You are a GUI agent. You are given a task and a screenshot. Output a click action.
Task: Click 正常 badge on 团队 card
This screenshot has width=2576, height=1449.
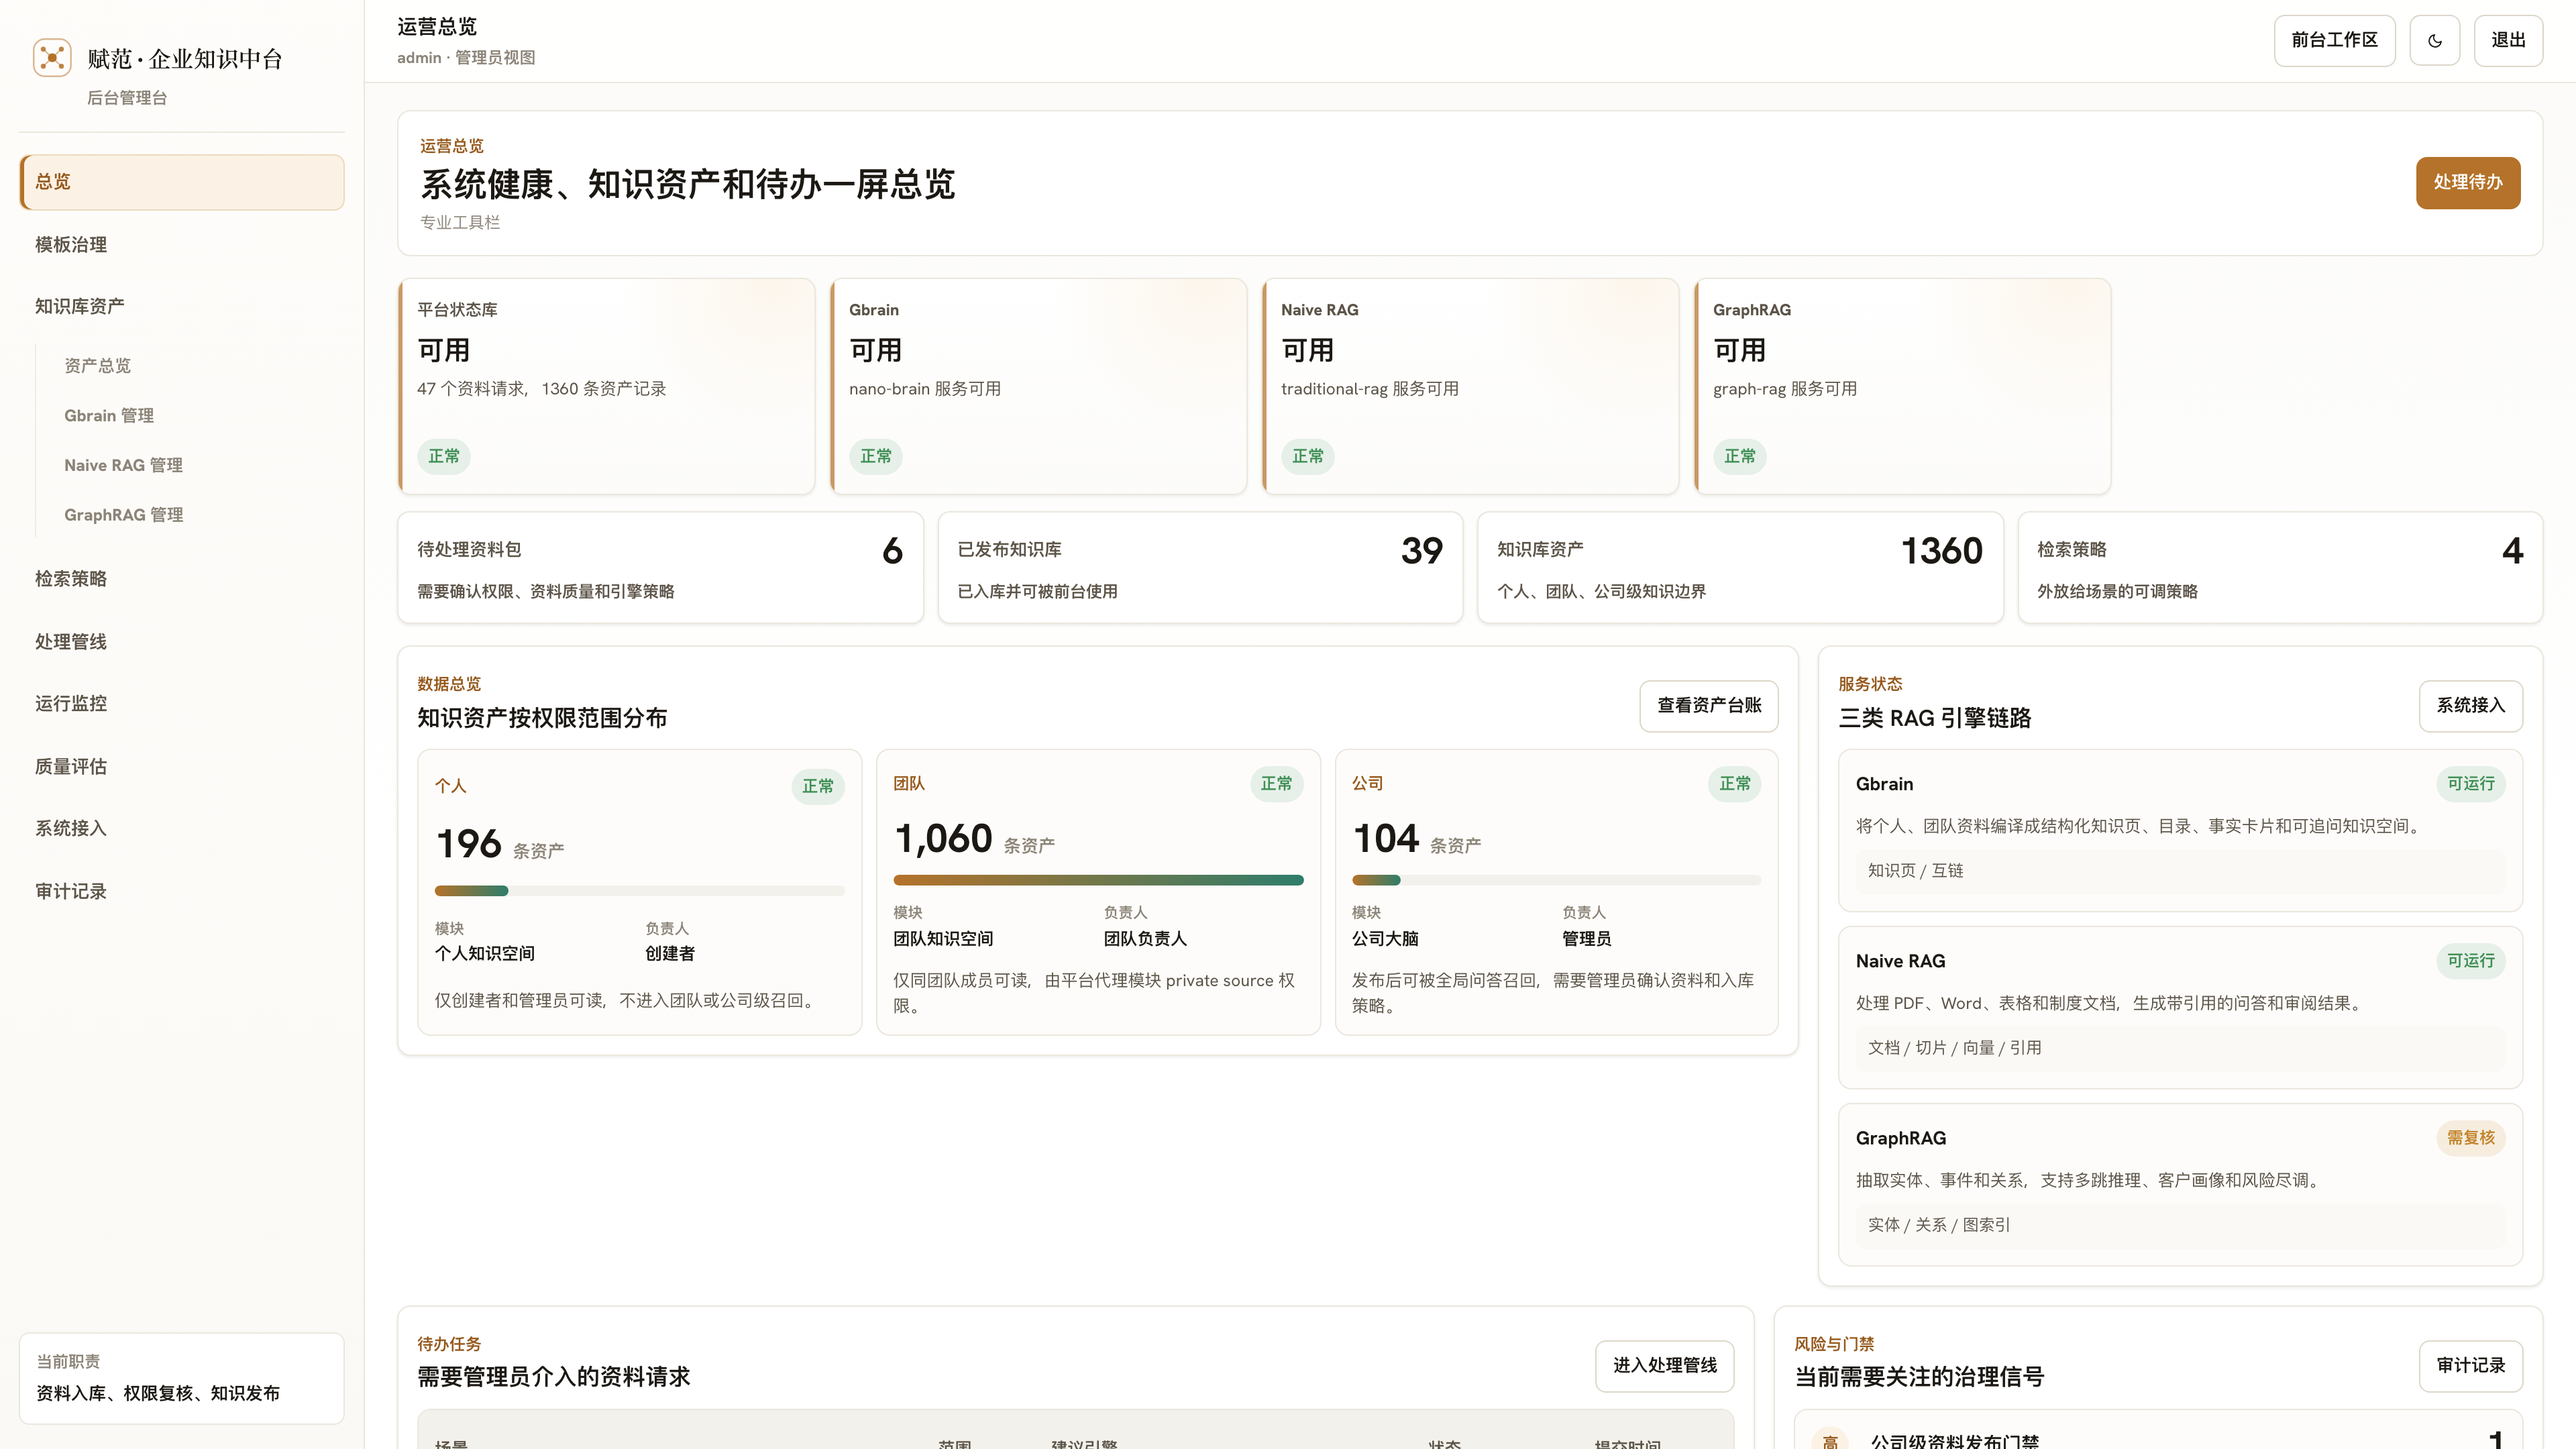tap(1276, 784)
